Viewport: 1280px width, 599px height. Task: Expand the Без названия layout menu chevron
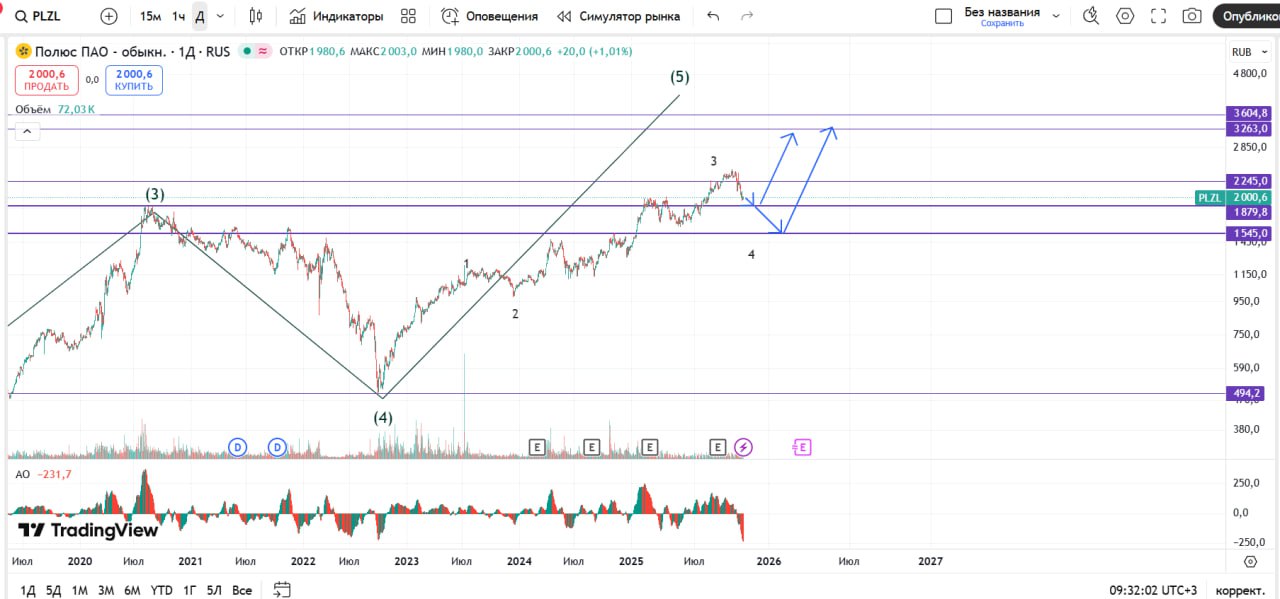(1056, 16)
